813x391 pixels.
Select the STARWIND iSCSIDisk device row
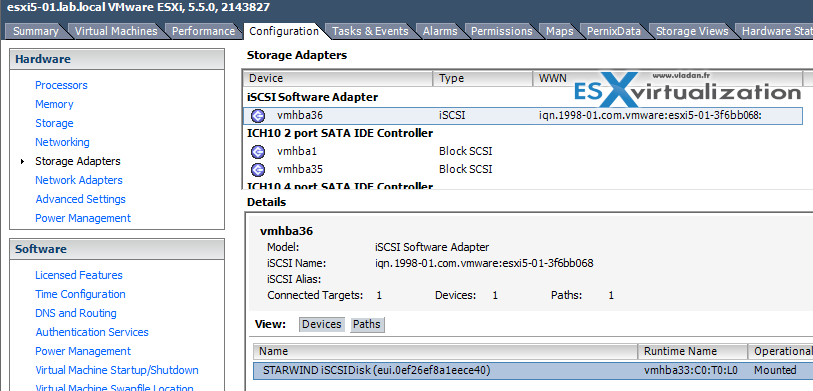pyautogui.click(x=534, y=370)
